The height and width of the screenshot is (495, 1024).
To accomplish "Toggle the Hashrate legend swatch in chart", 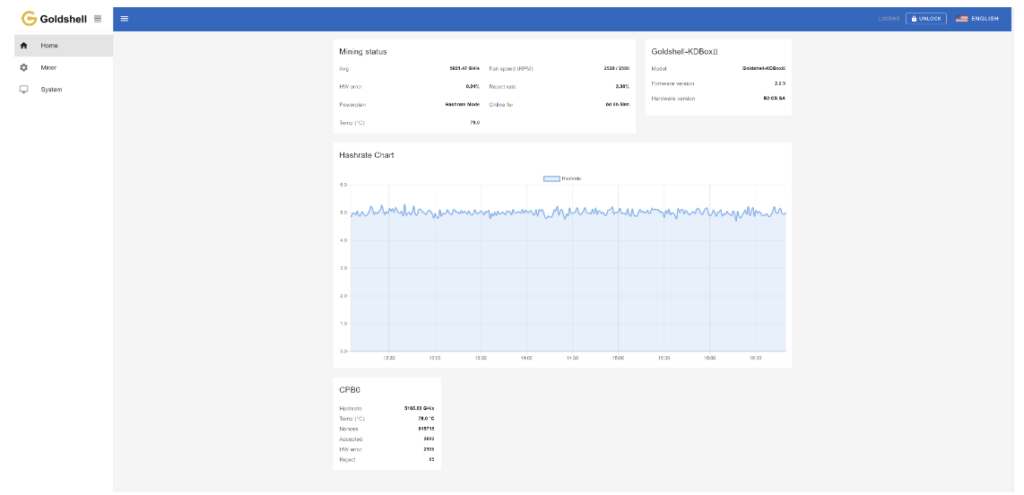I will click(552, 178).
